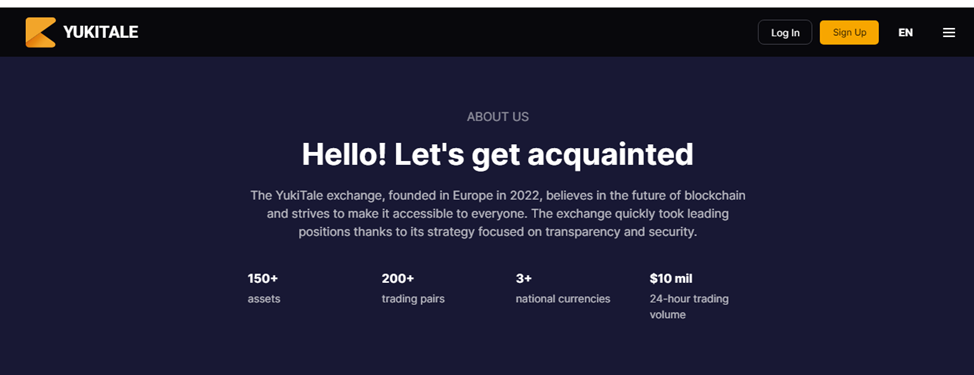Click the "trading pairs" caption text

pyautogui.click(x=413, y=299)
